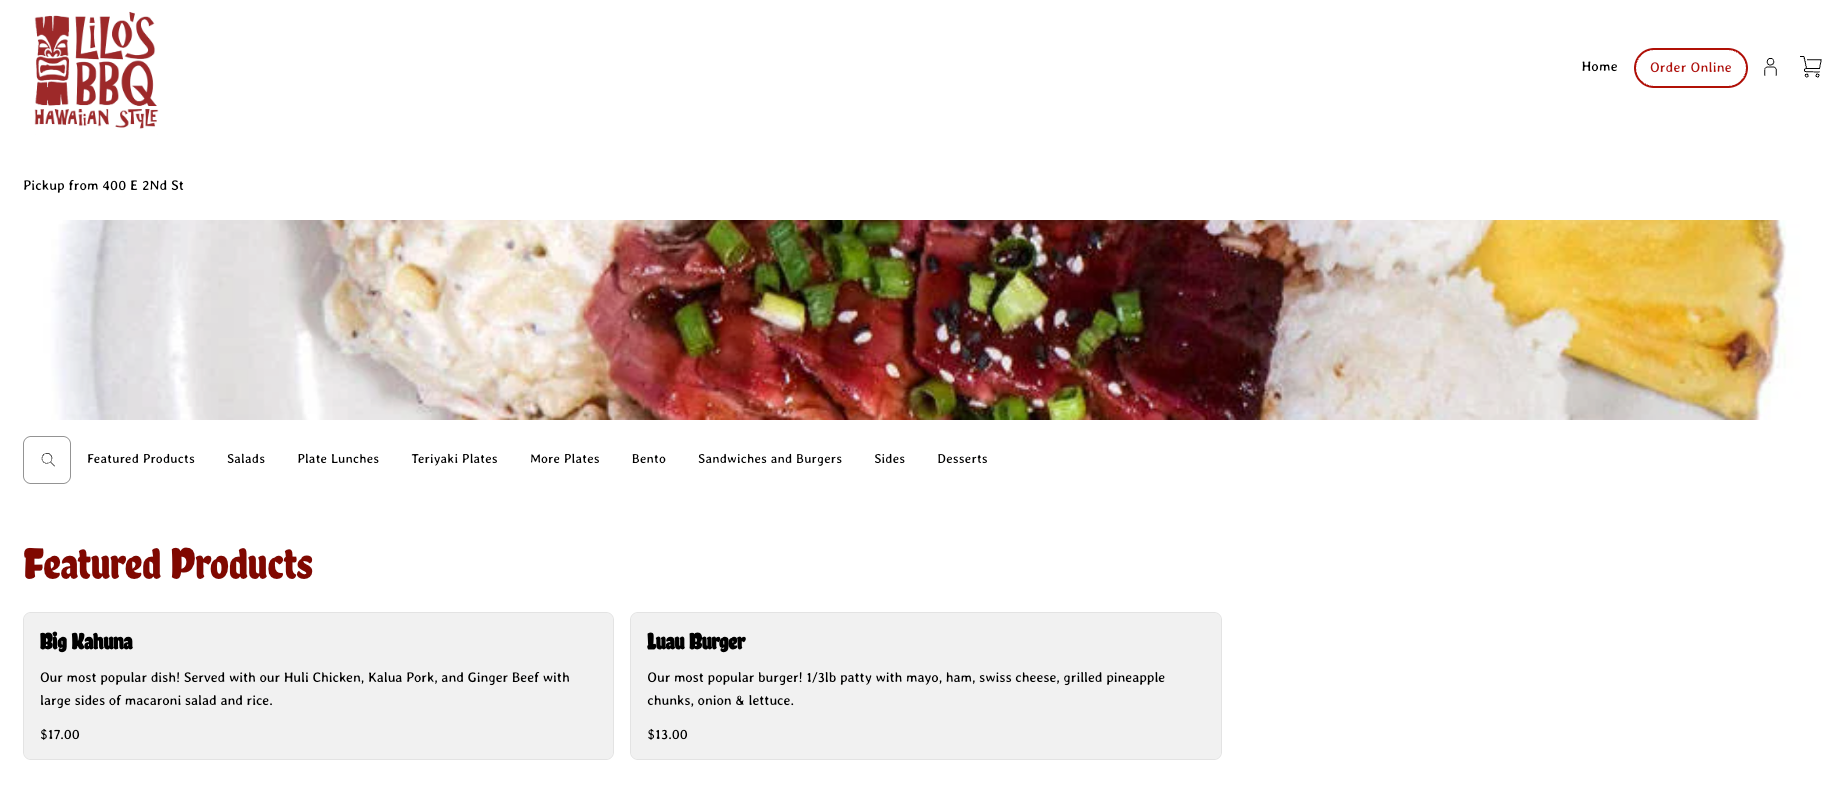View the More Plates category
Image resolution: width=1830 pixels, height=786 pixels.
pos(565,459)
